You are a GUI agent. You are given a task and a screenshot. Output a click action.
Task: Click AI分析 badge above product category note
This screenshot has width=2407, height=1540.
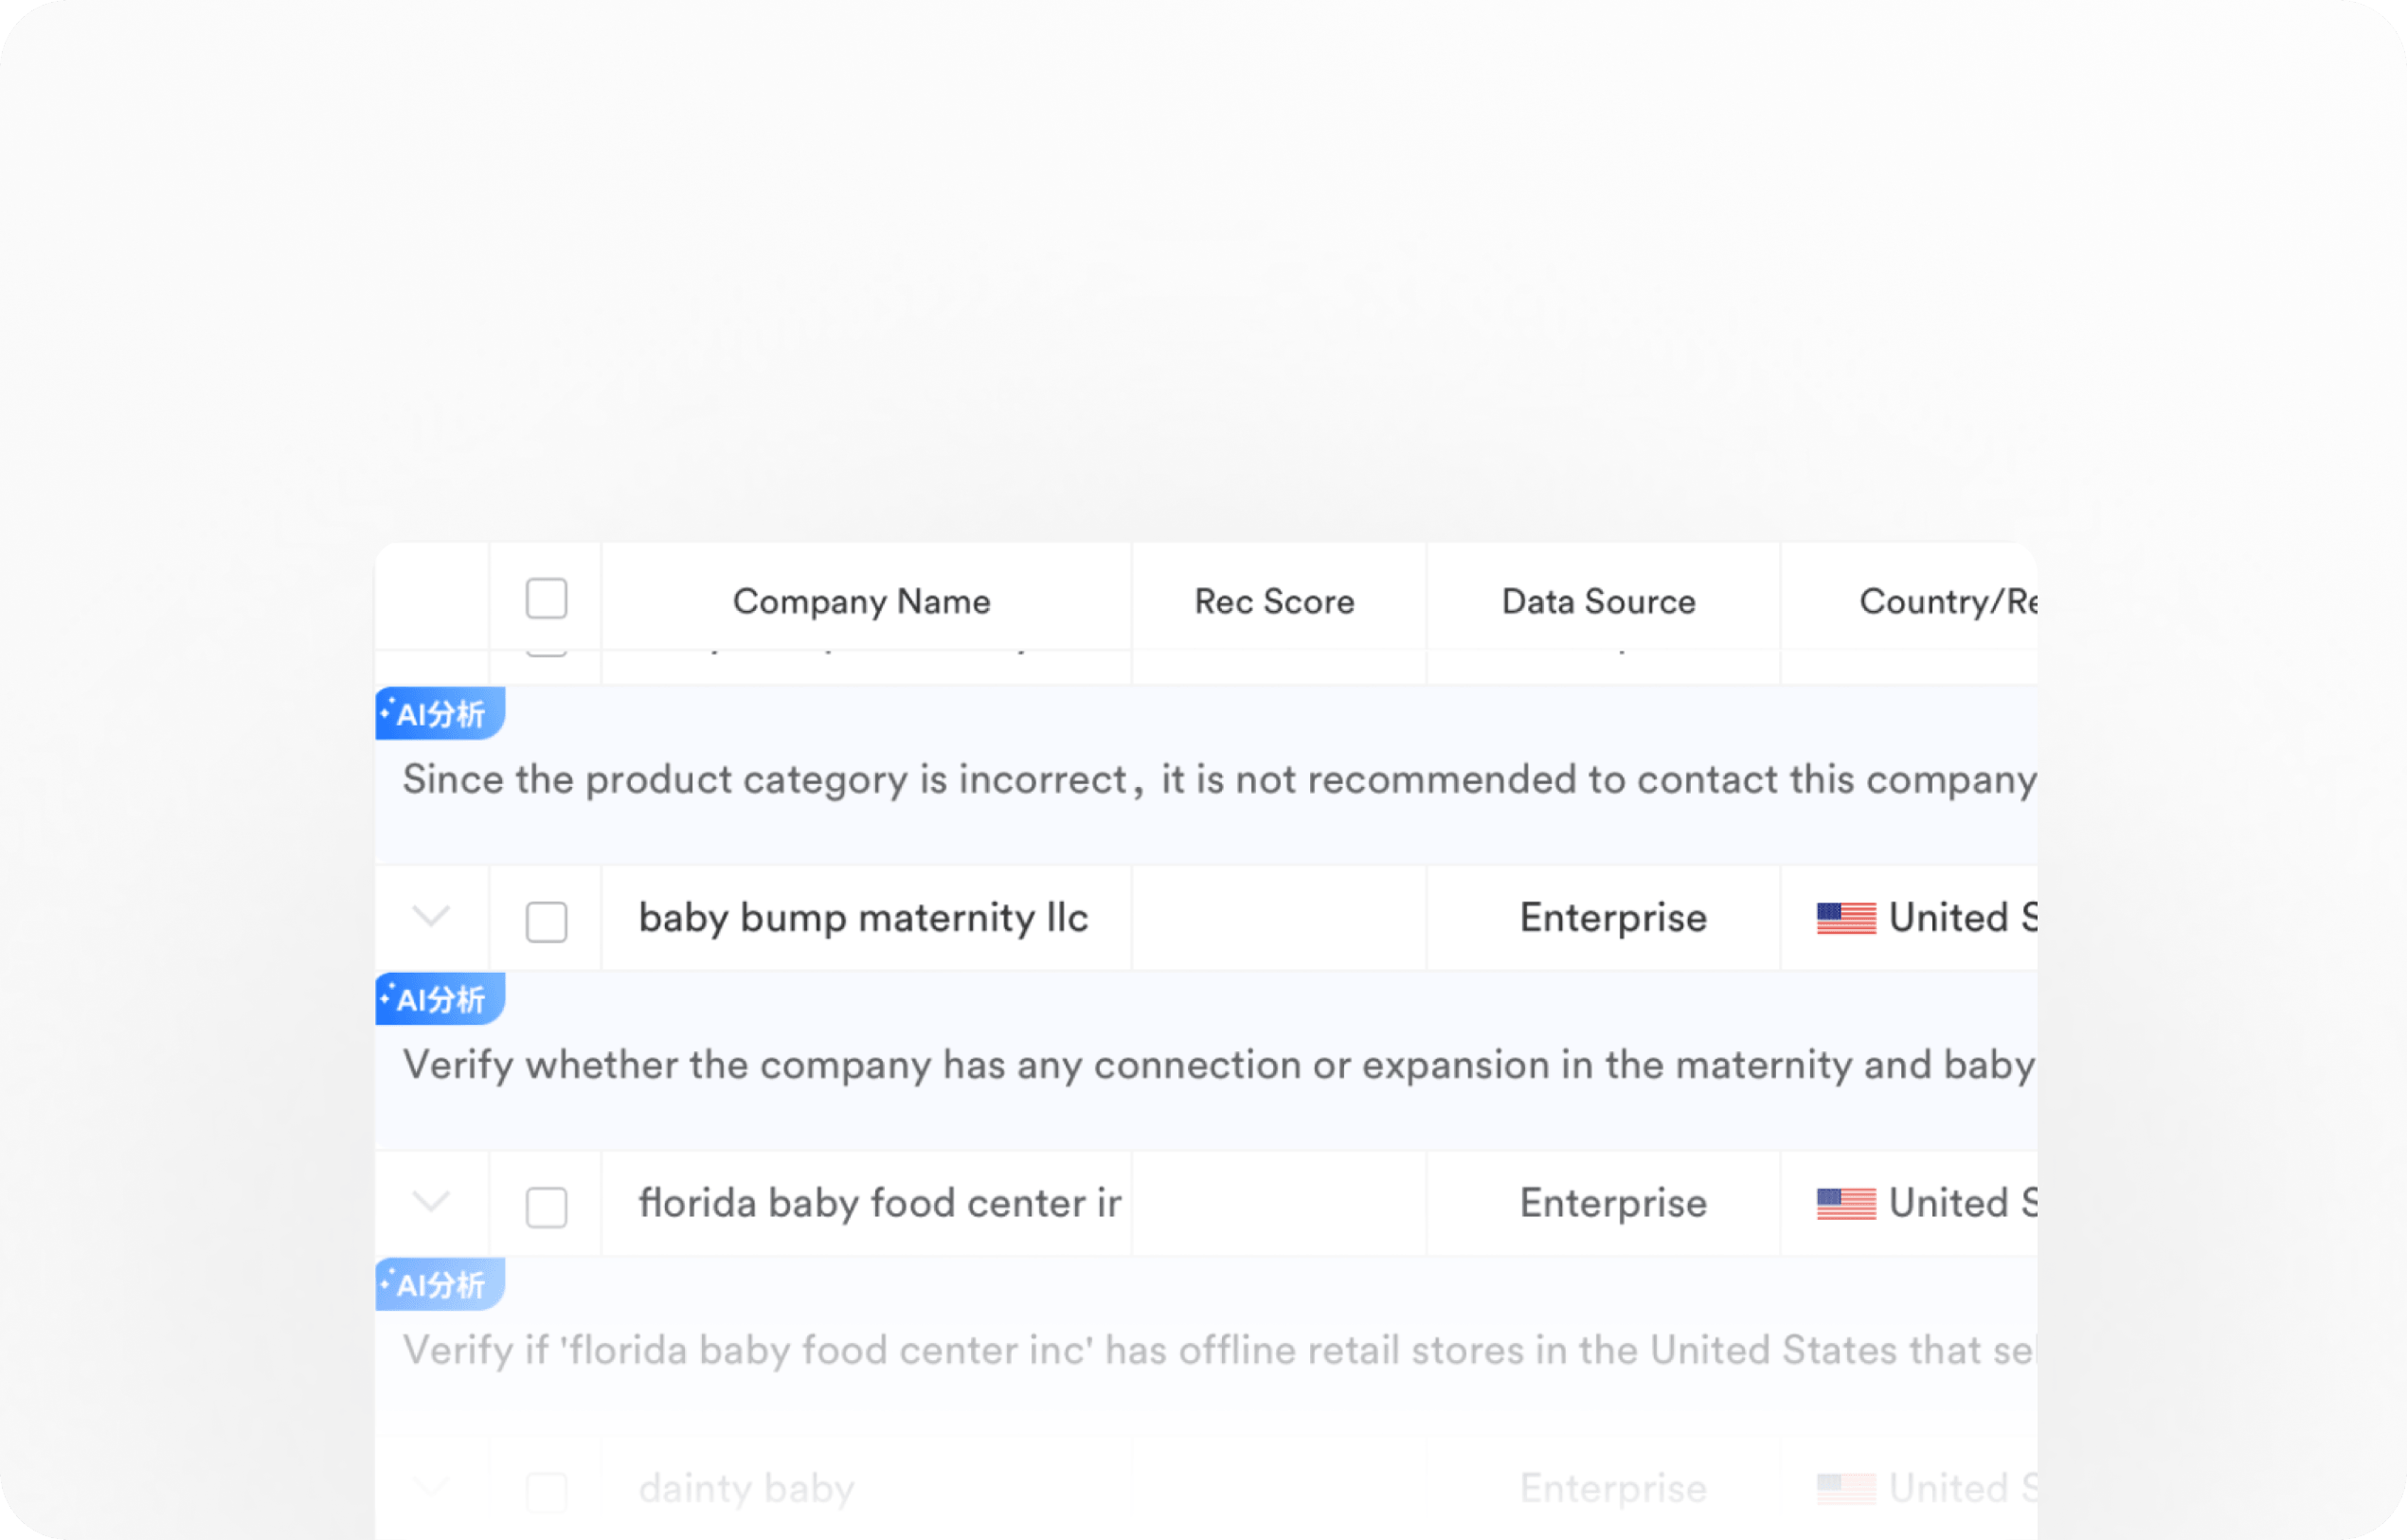[x=440, y=713]
